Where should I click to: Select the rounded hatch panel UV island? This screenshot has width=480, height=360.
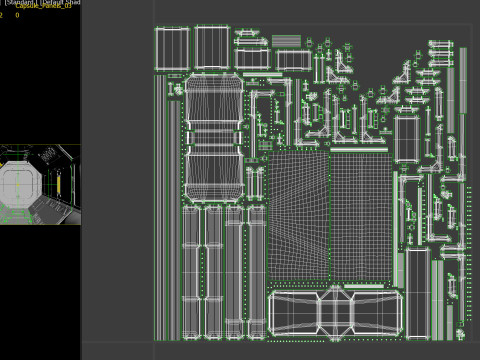tap(214, 138)
